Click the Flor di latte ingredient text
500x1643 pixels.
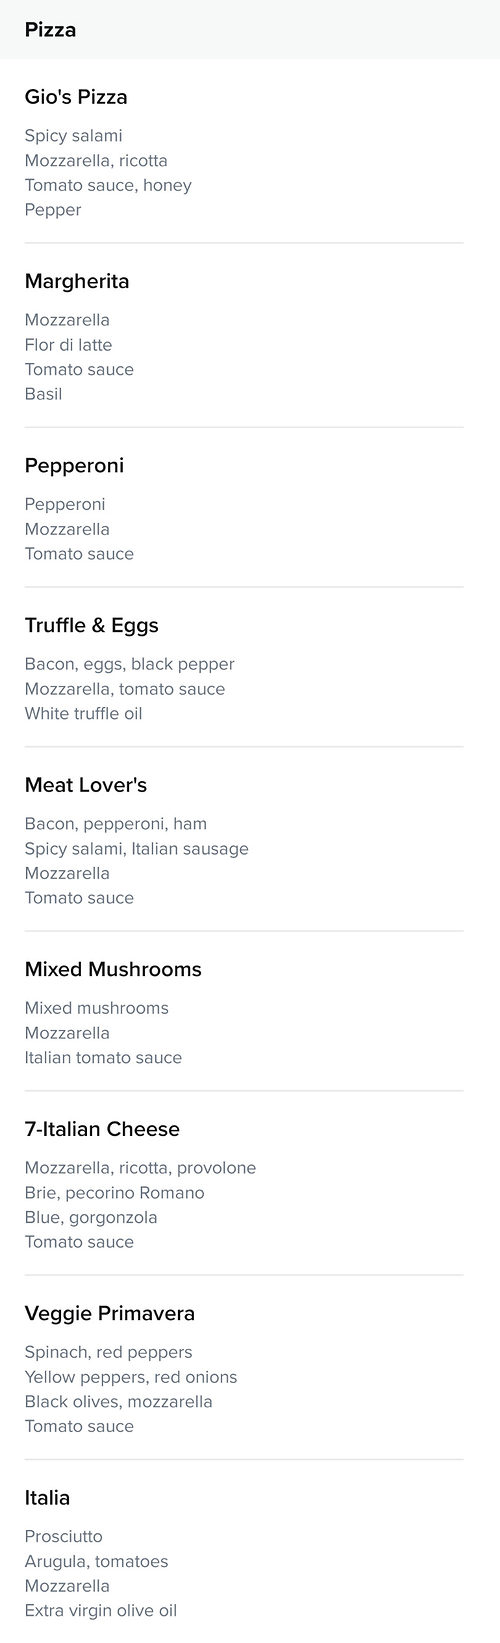tap(68, 345)
